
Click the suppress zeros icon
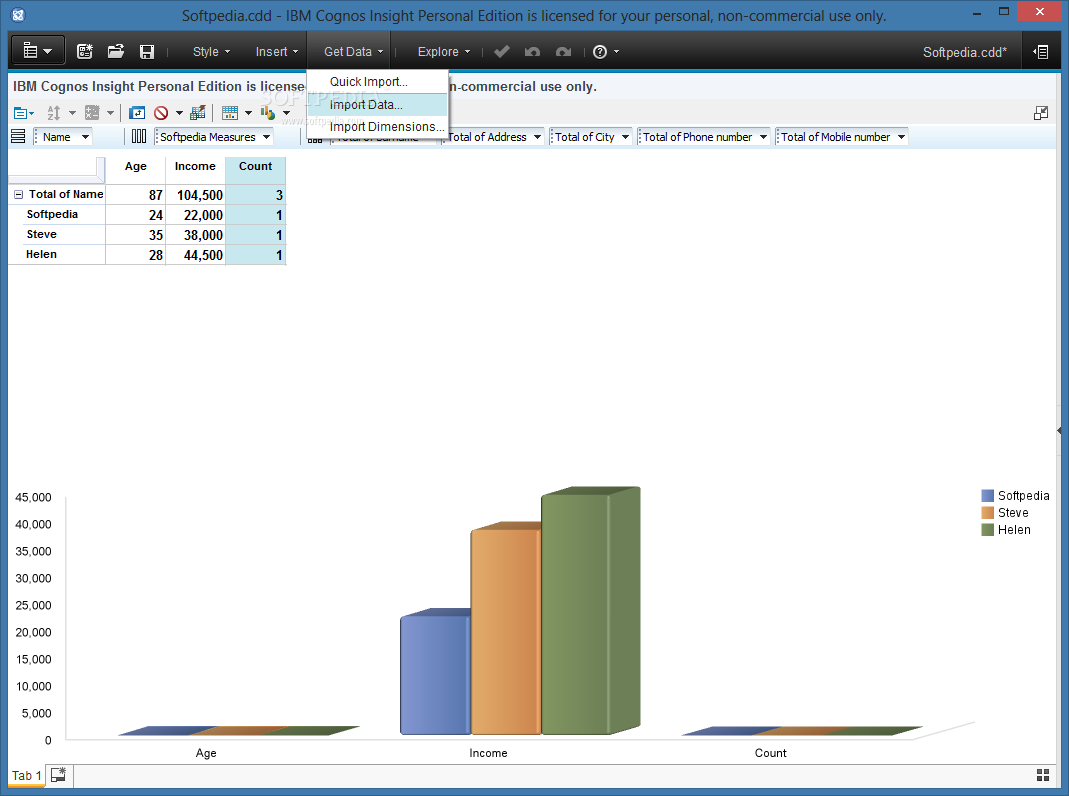161,113
